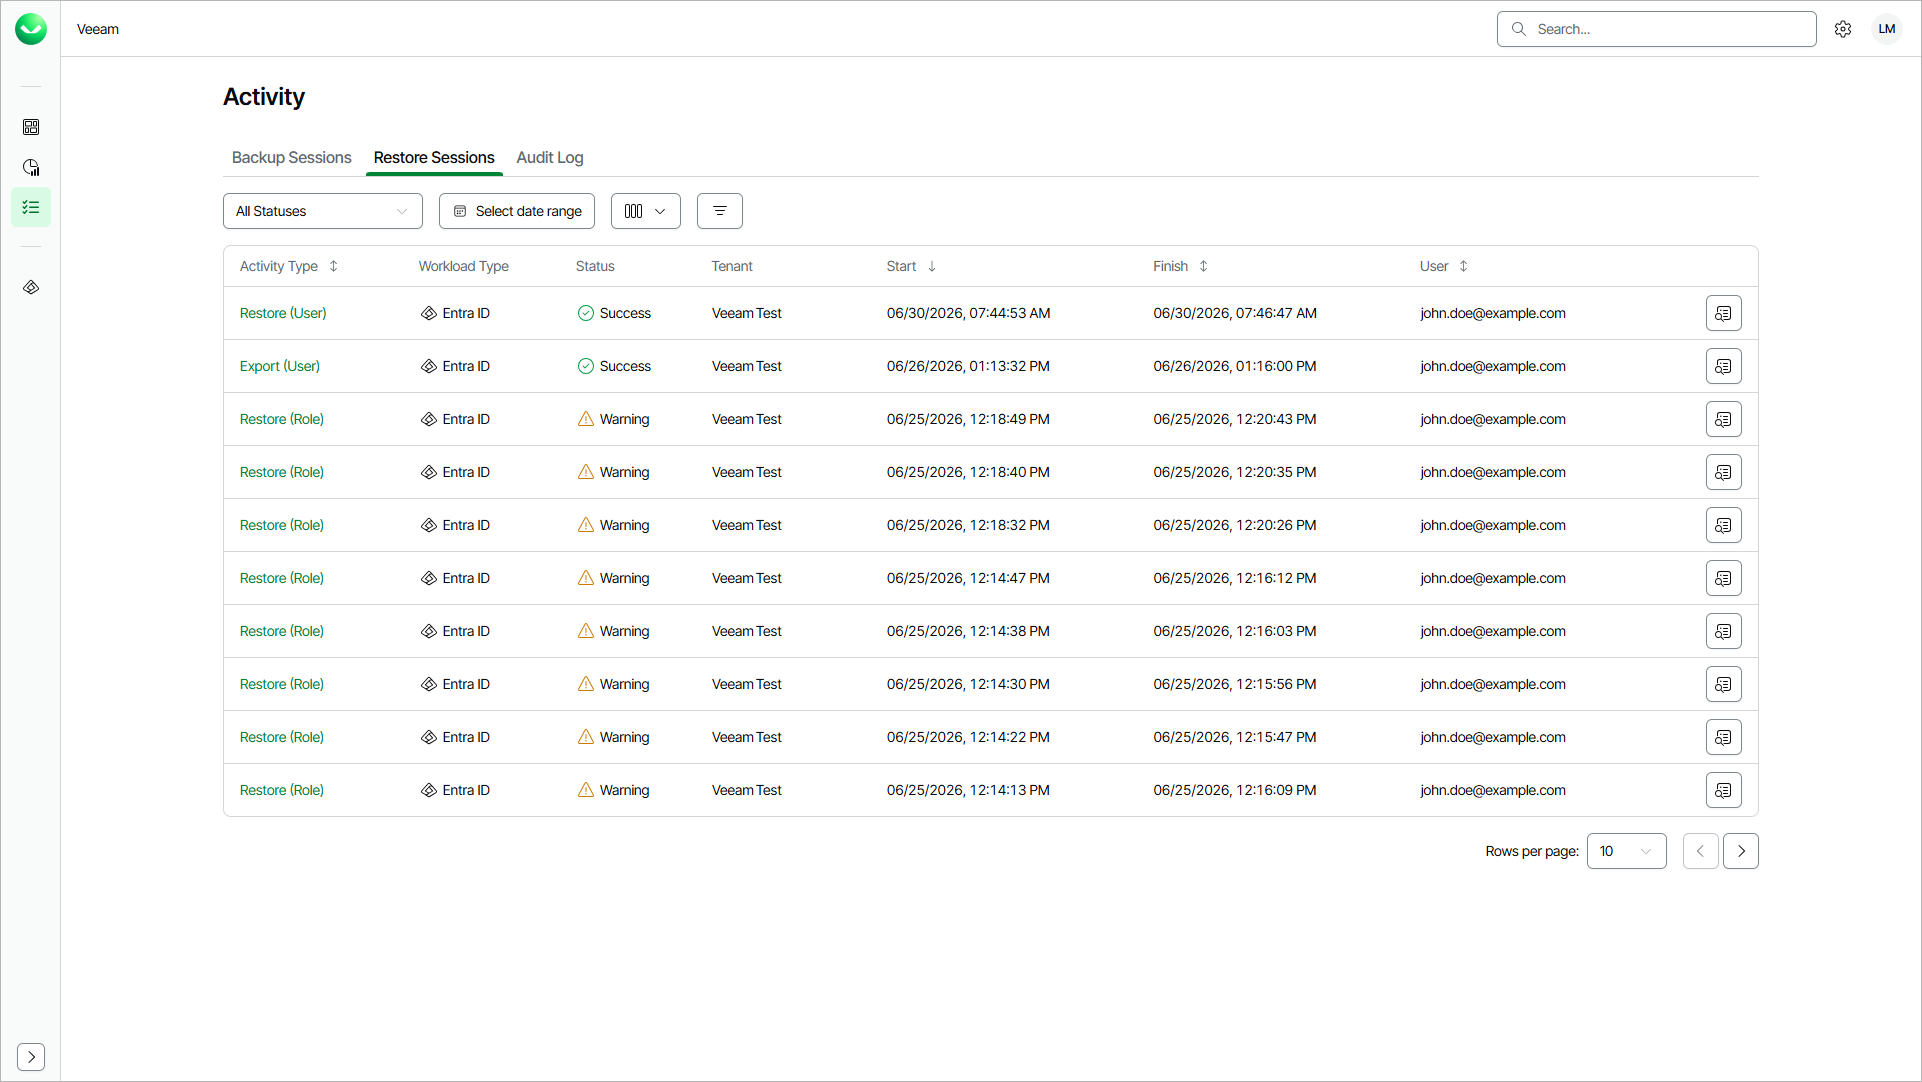The height and width of the screenshot is (1082, 1922).
Task: Click the Workload Type column header
Action: pos(463,266)
